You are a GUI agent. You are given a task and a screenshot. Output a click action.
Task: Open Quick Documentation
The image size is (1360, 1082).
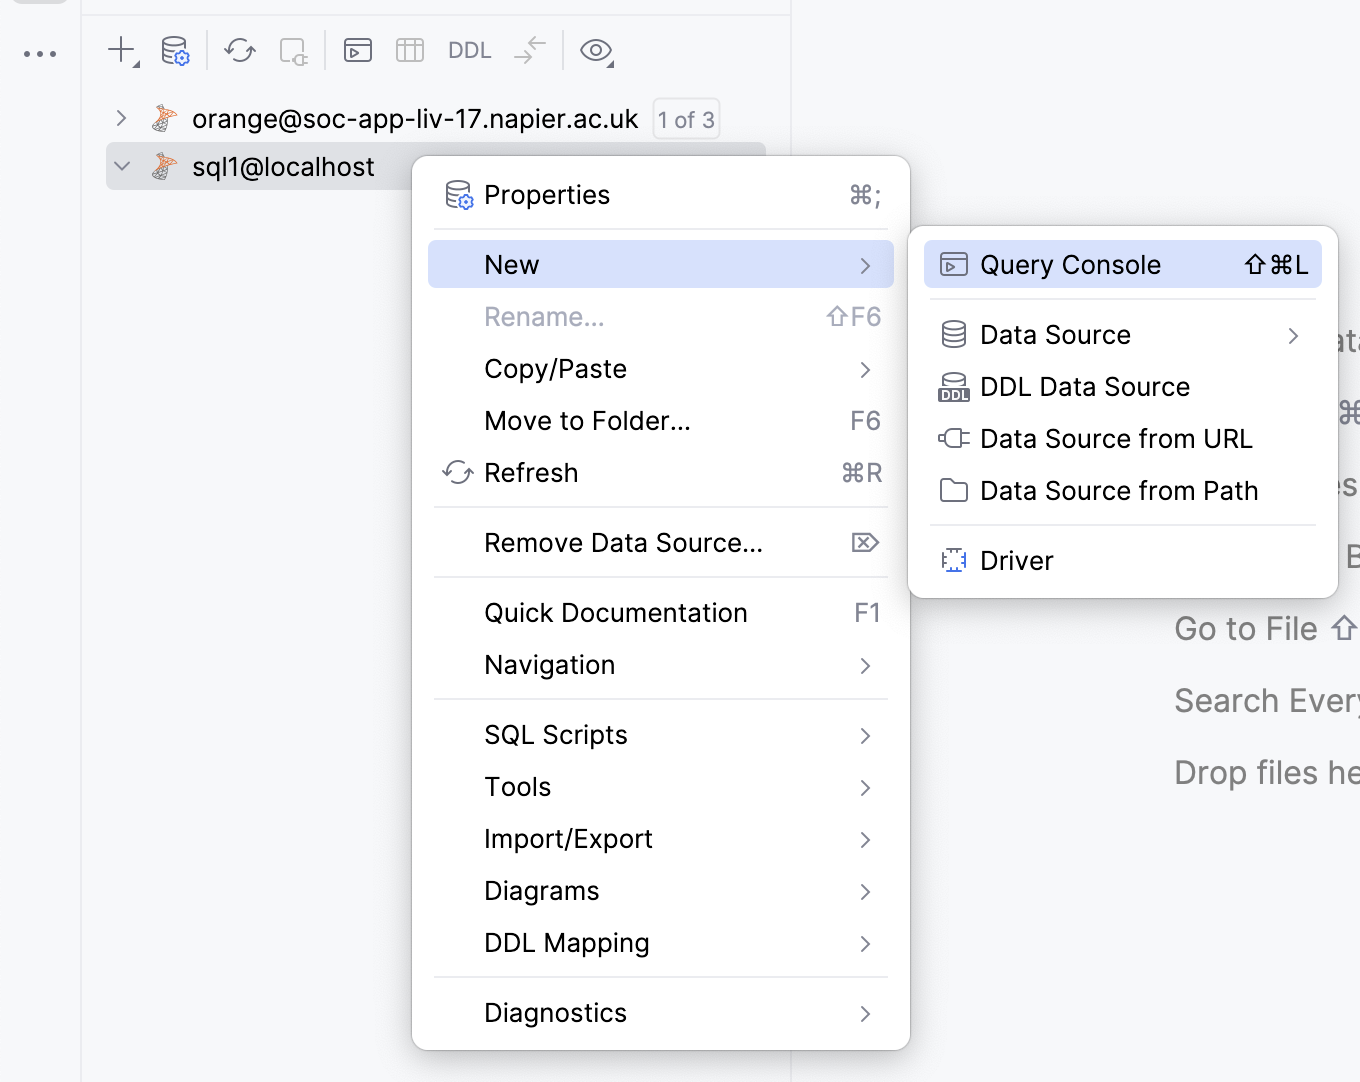(x=661, y=613)
